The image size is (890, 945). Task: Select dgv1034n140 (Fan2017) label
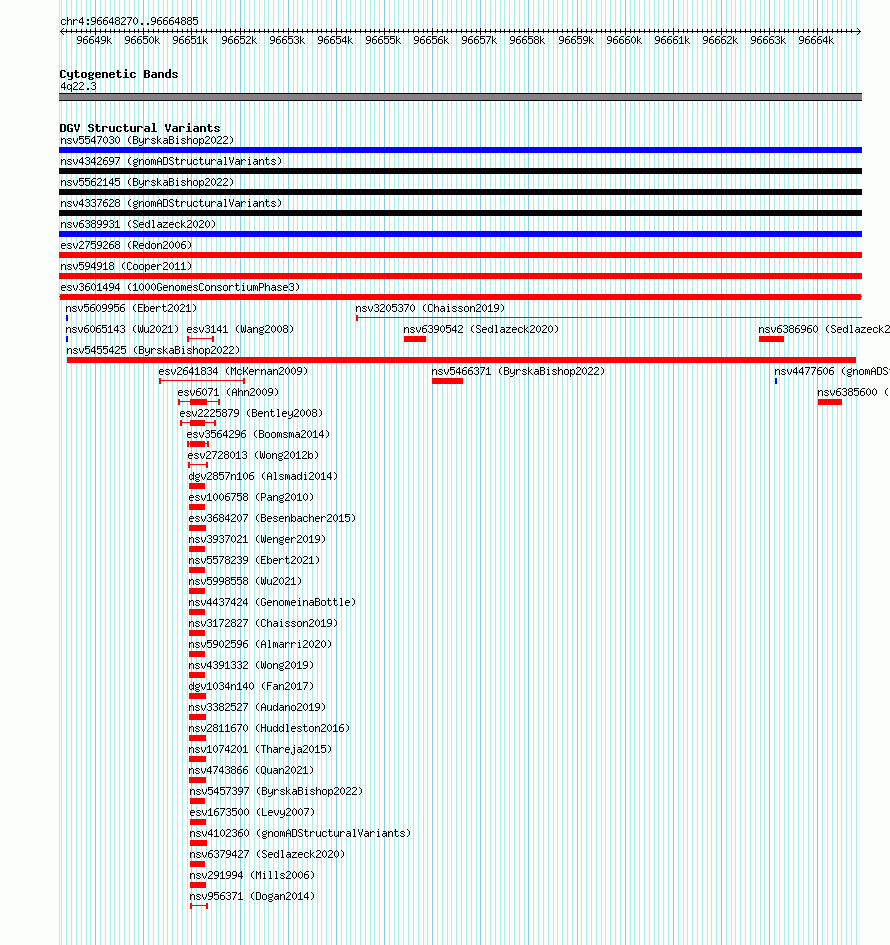coord(251,686)
